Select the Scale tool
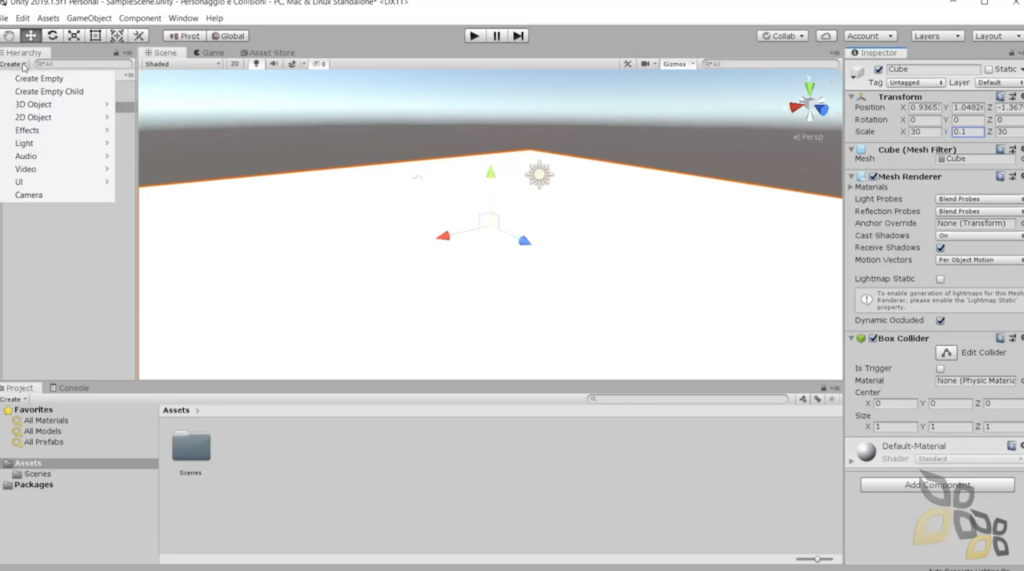Screen dimensions: 1024x571 74,36
